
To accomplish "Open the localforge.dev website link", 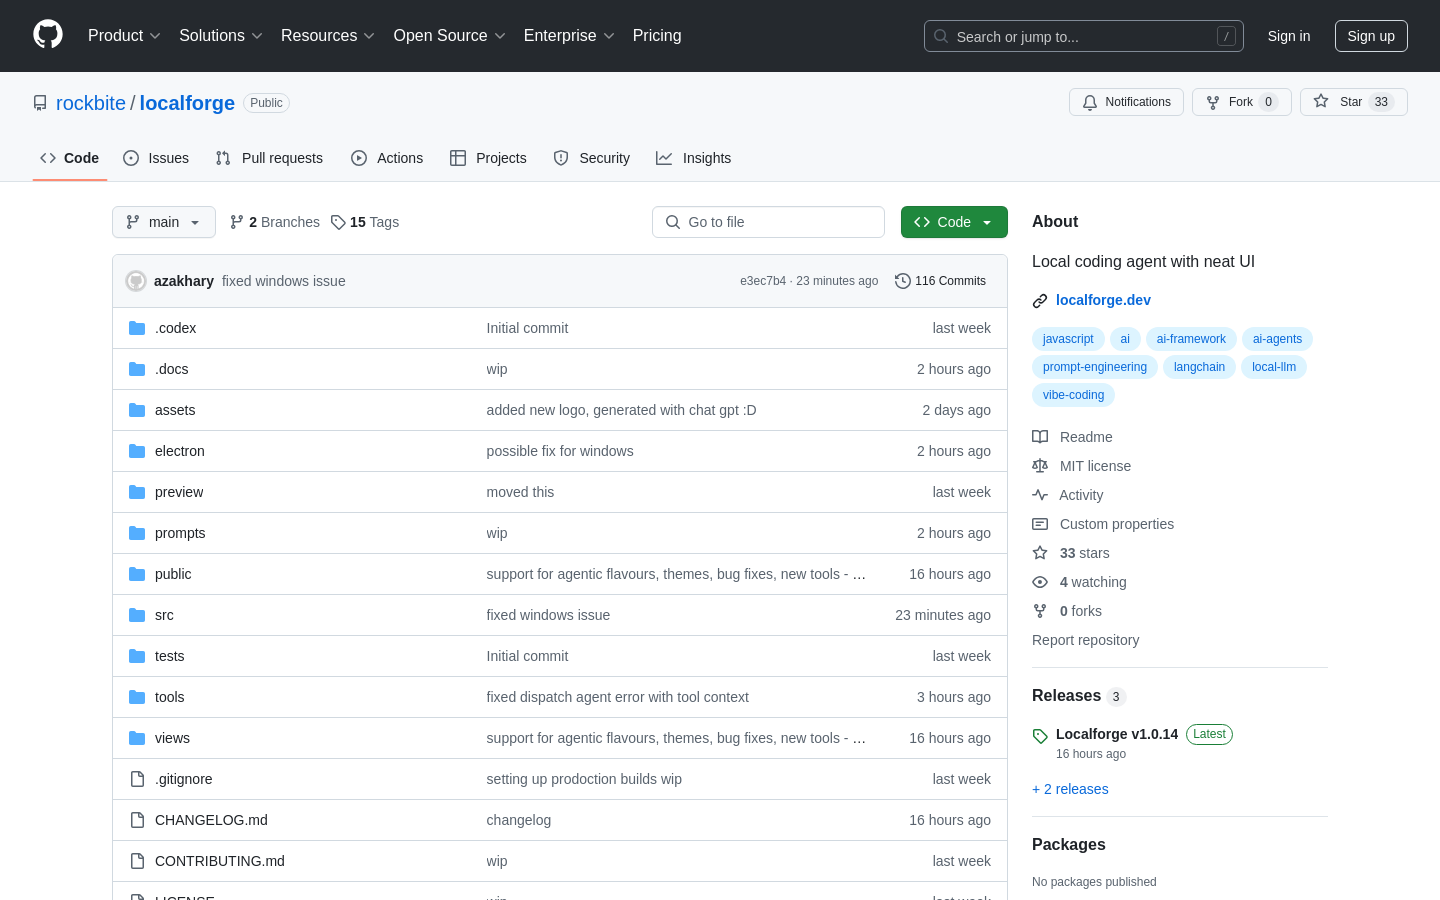I will [1103, 300].
